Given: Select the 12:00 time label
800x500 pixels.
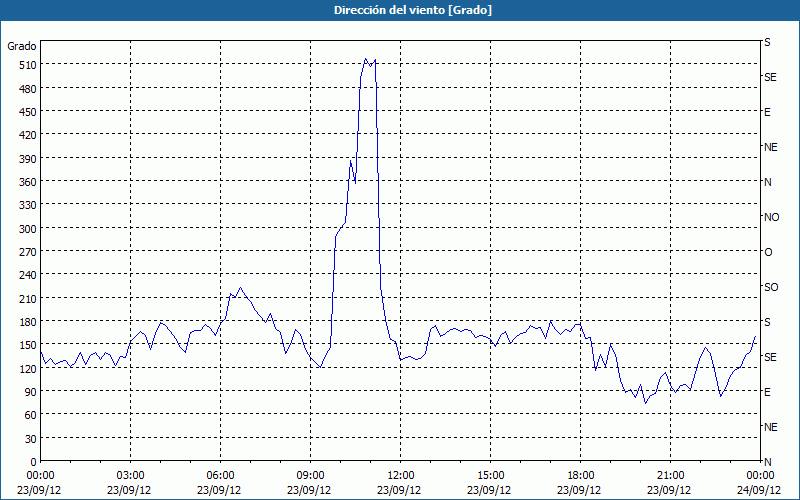Looking at the screenshot, I should (401, 476).
